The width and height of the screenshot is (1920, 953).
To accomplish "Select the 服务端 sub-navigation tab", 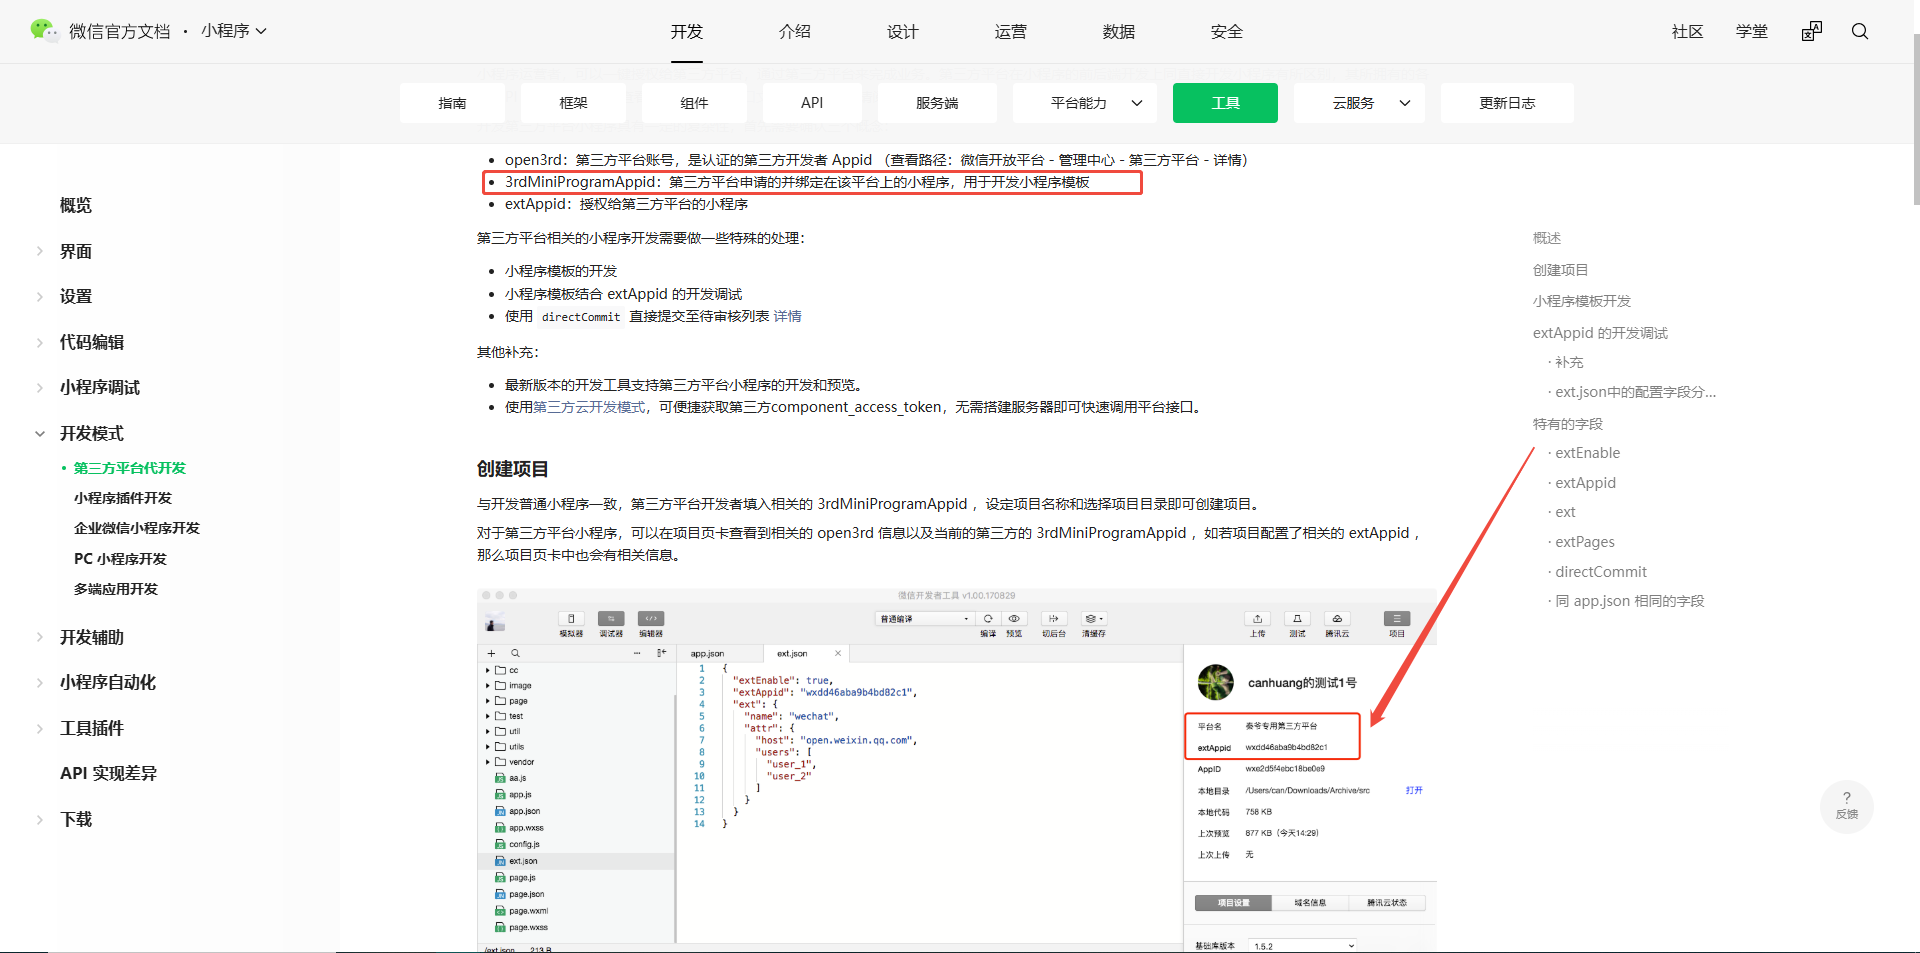I will point(937,103).
